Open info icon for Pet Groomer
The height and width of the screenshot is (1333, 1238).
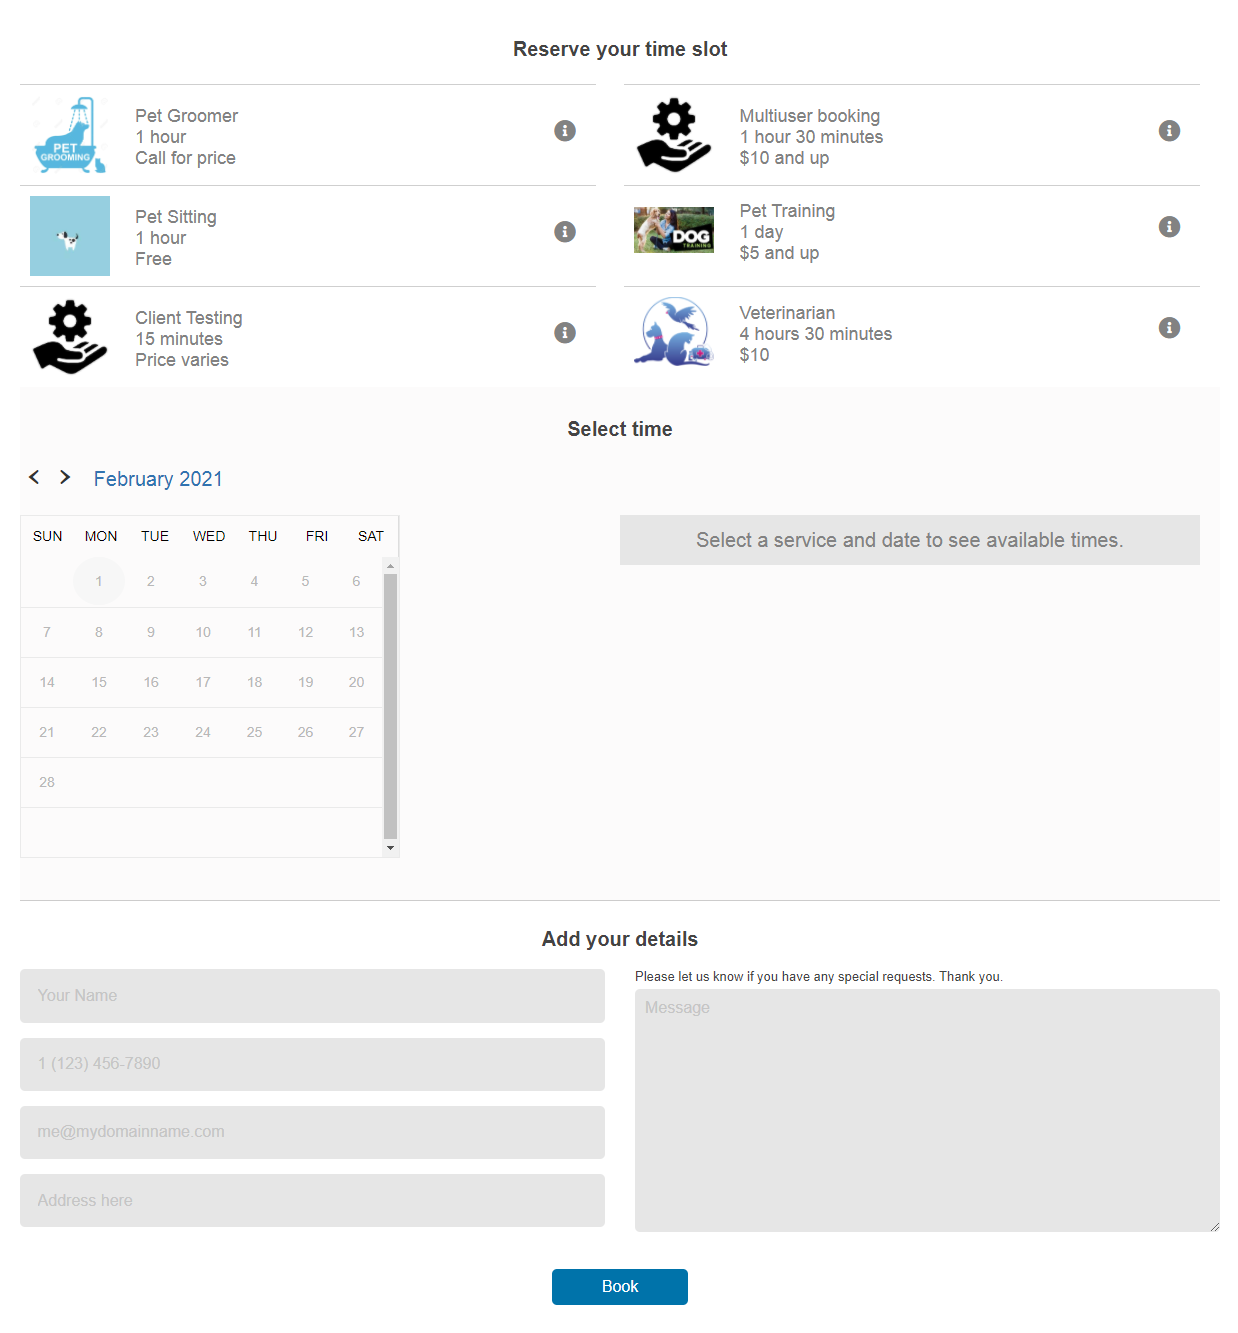tap(565, 131)
